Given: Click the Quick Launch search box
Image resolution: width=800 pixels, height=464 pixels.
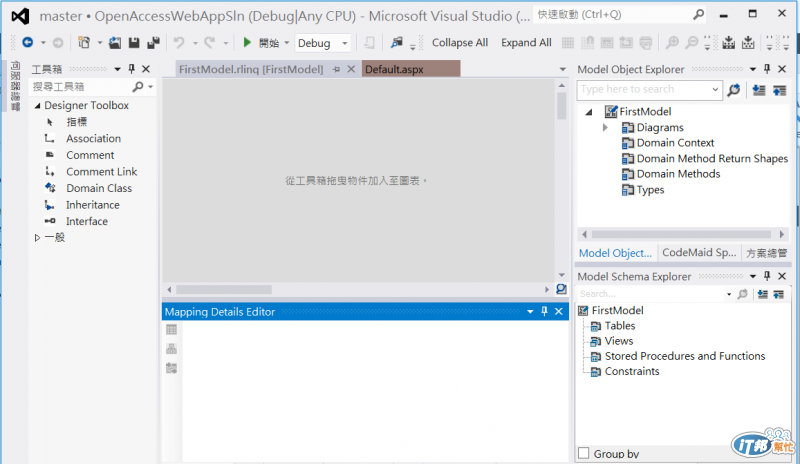Looking at the screenshot, I should pyautogui.click(x=620, y=15).
